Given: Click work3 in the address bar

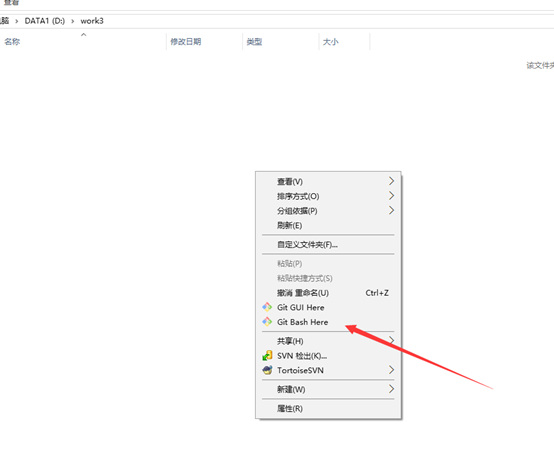Looking at the screenshot, I should tap(92, 21).
